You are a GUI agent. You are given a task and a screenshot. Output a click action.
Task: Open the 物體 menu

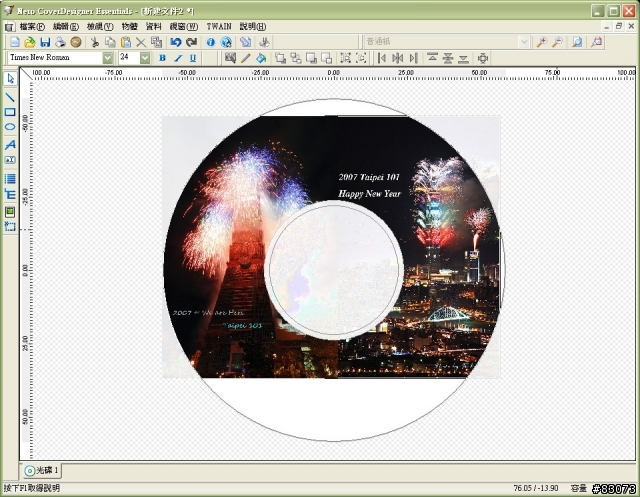click(x=130, y=27)
